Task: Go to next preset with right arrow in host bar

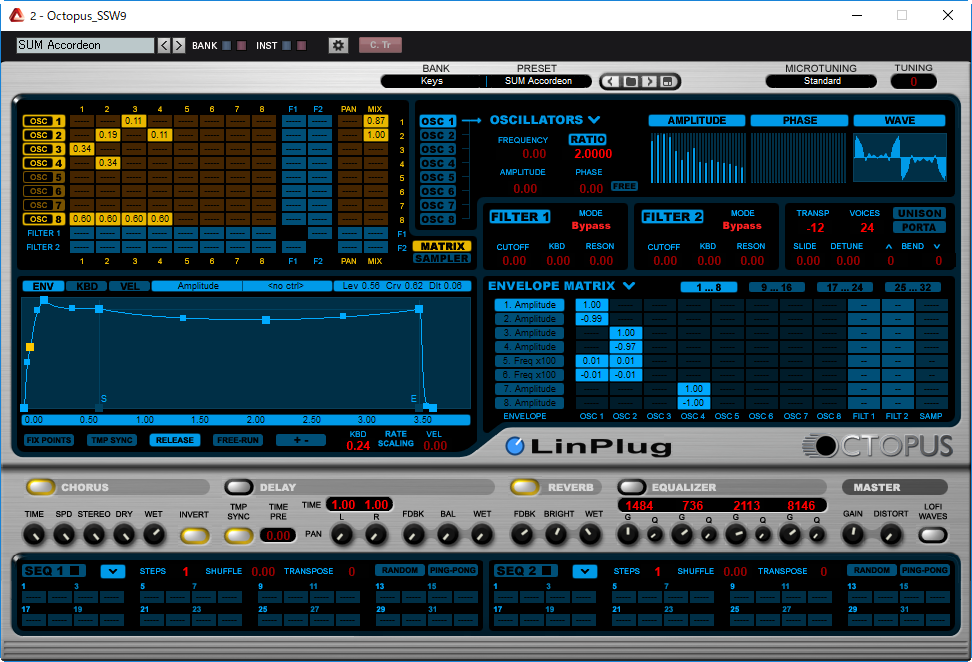Action: 179,45
